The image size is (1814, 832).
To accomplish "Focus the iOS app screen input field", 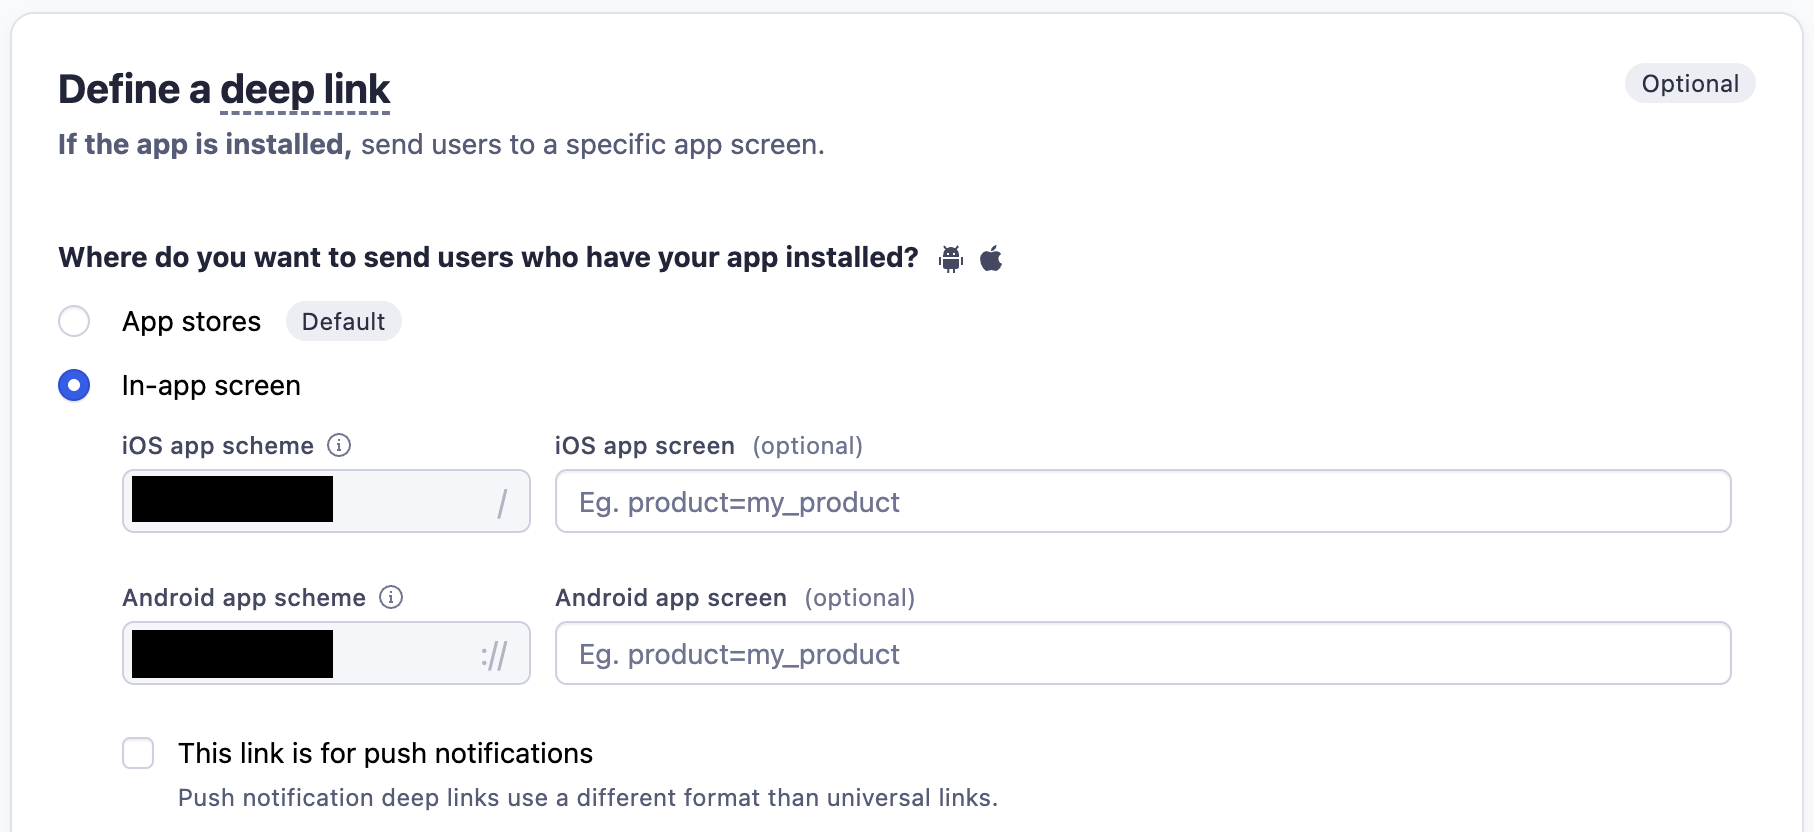I will [x=1142, y=501].
